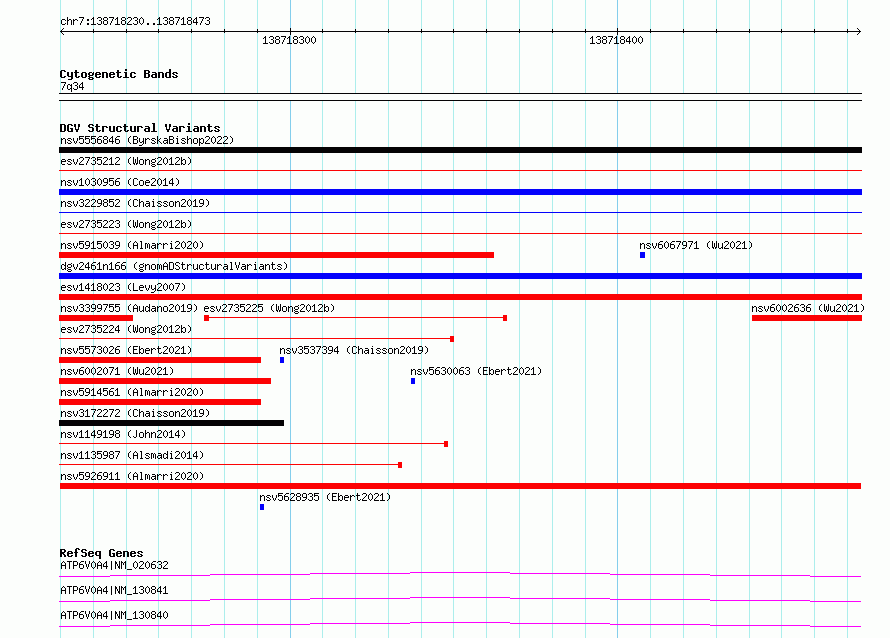The image size is (890, 638).
Task: Open the nsv5630063 (Ebert2021) label
Action: [476, 371]
